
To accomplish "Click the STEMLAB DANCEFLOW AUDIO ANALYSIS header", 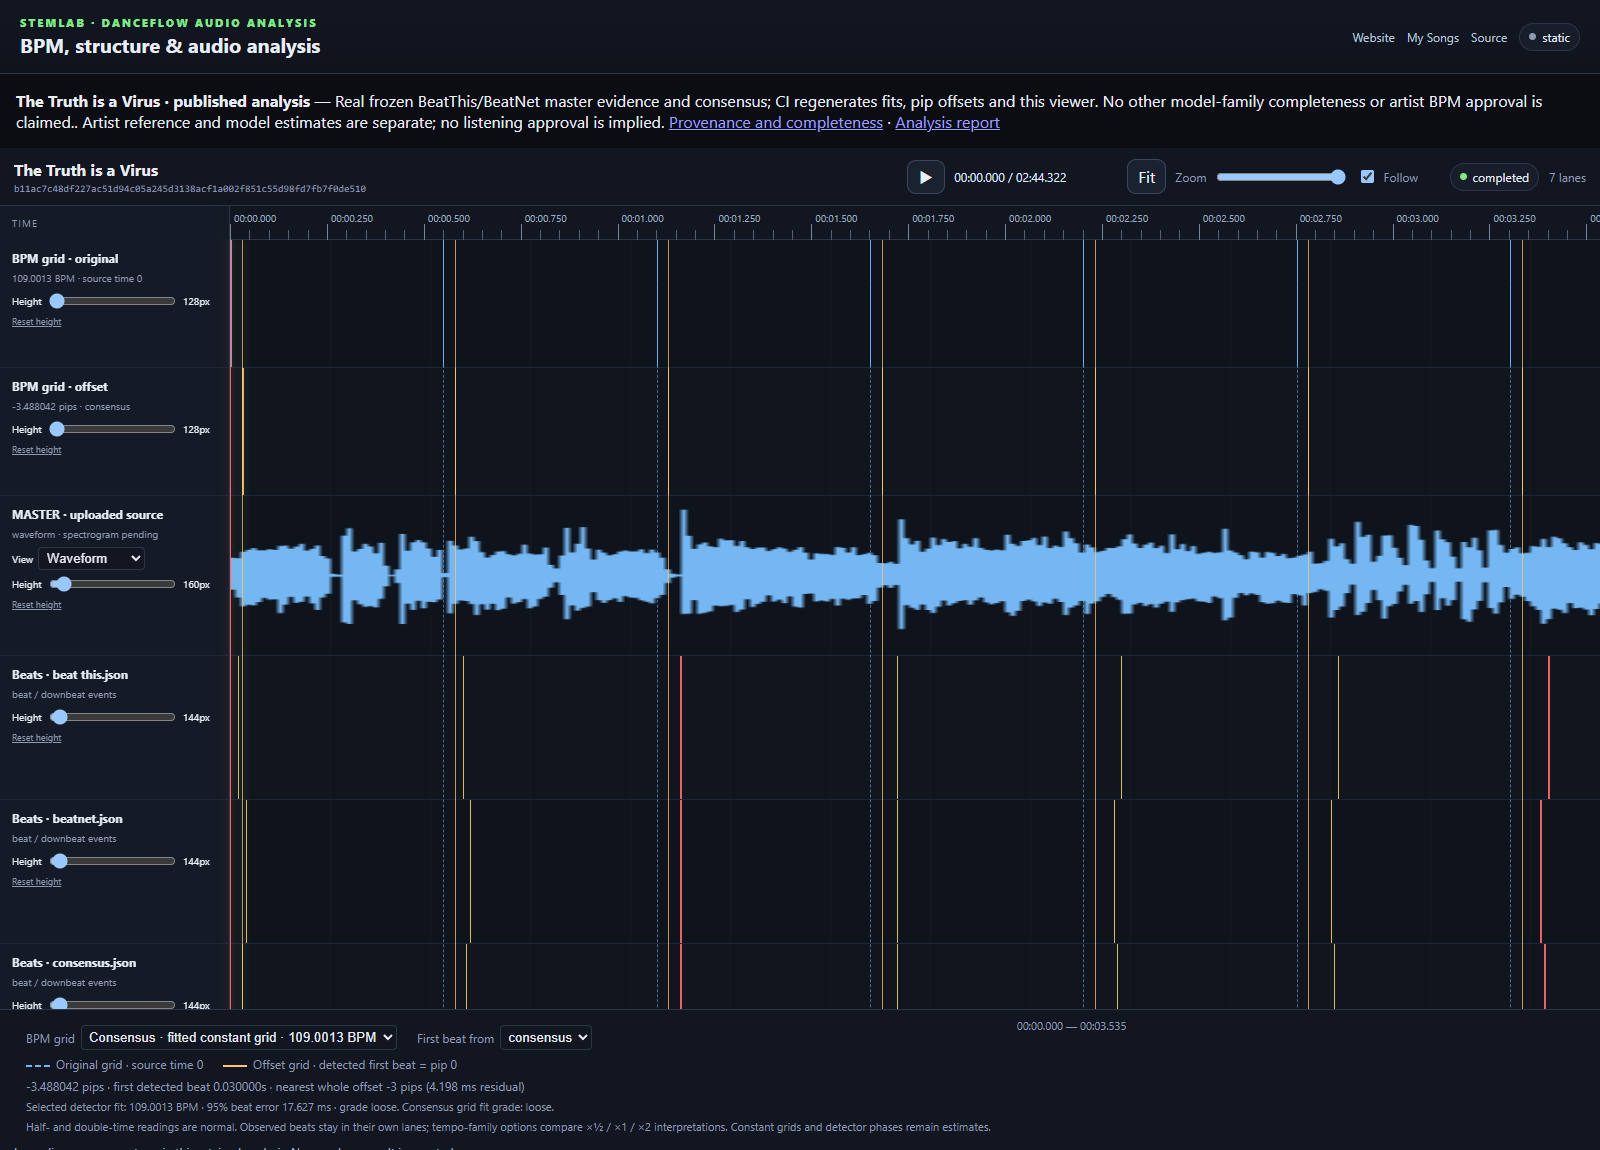I will point(168,23).
